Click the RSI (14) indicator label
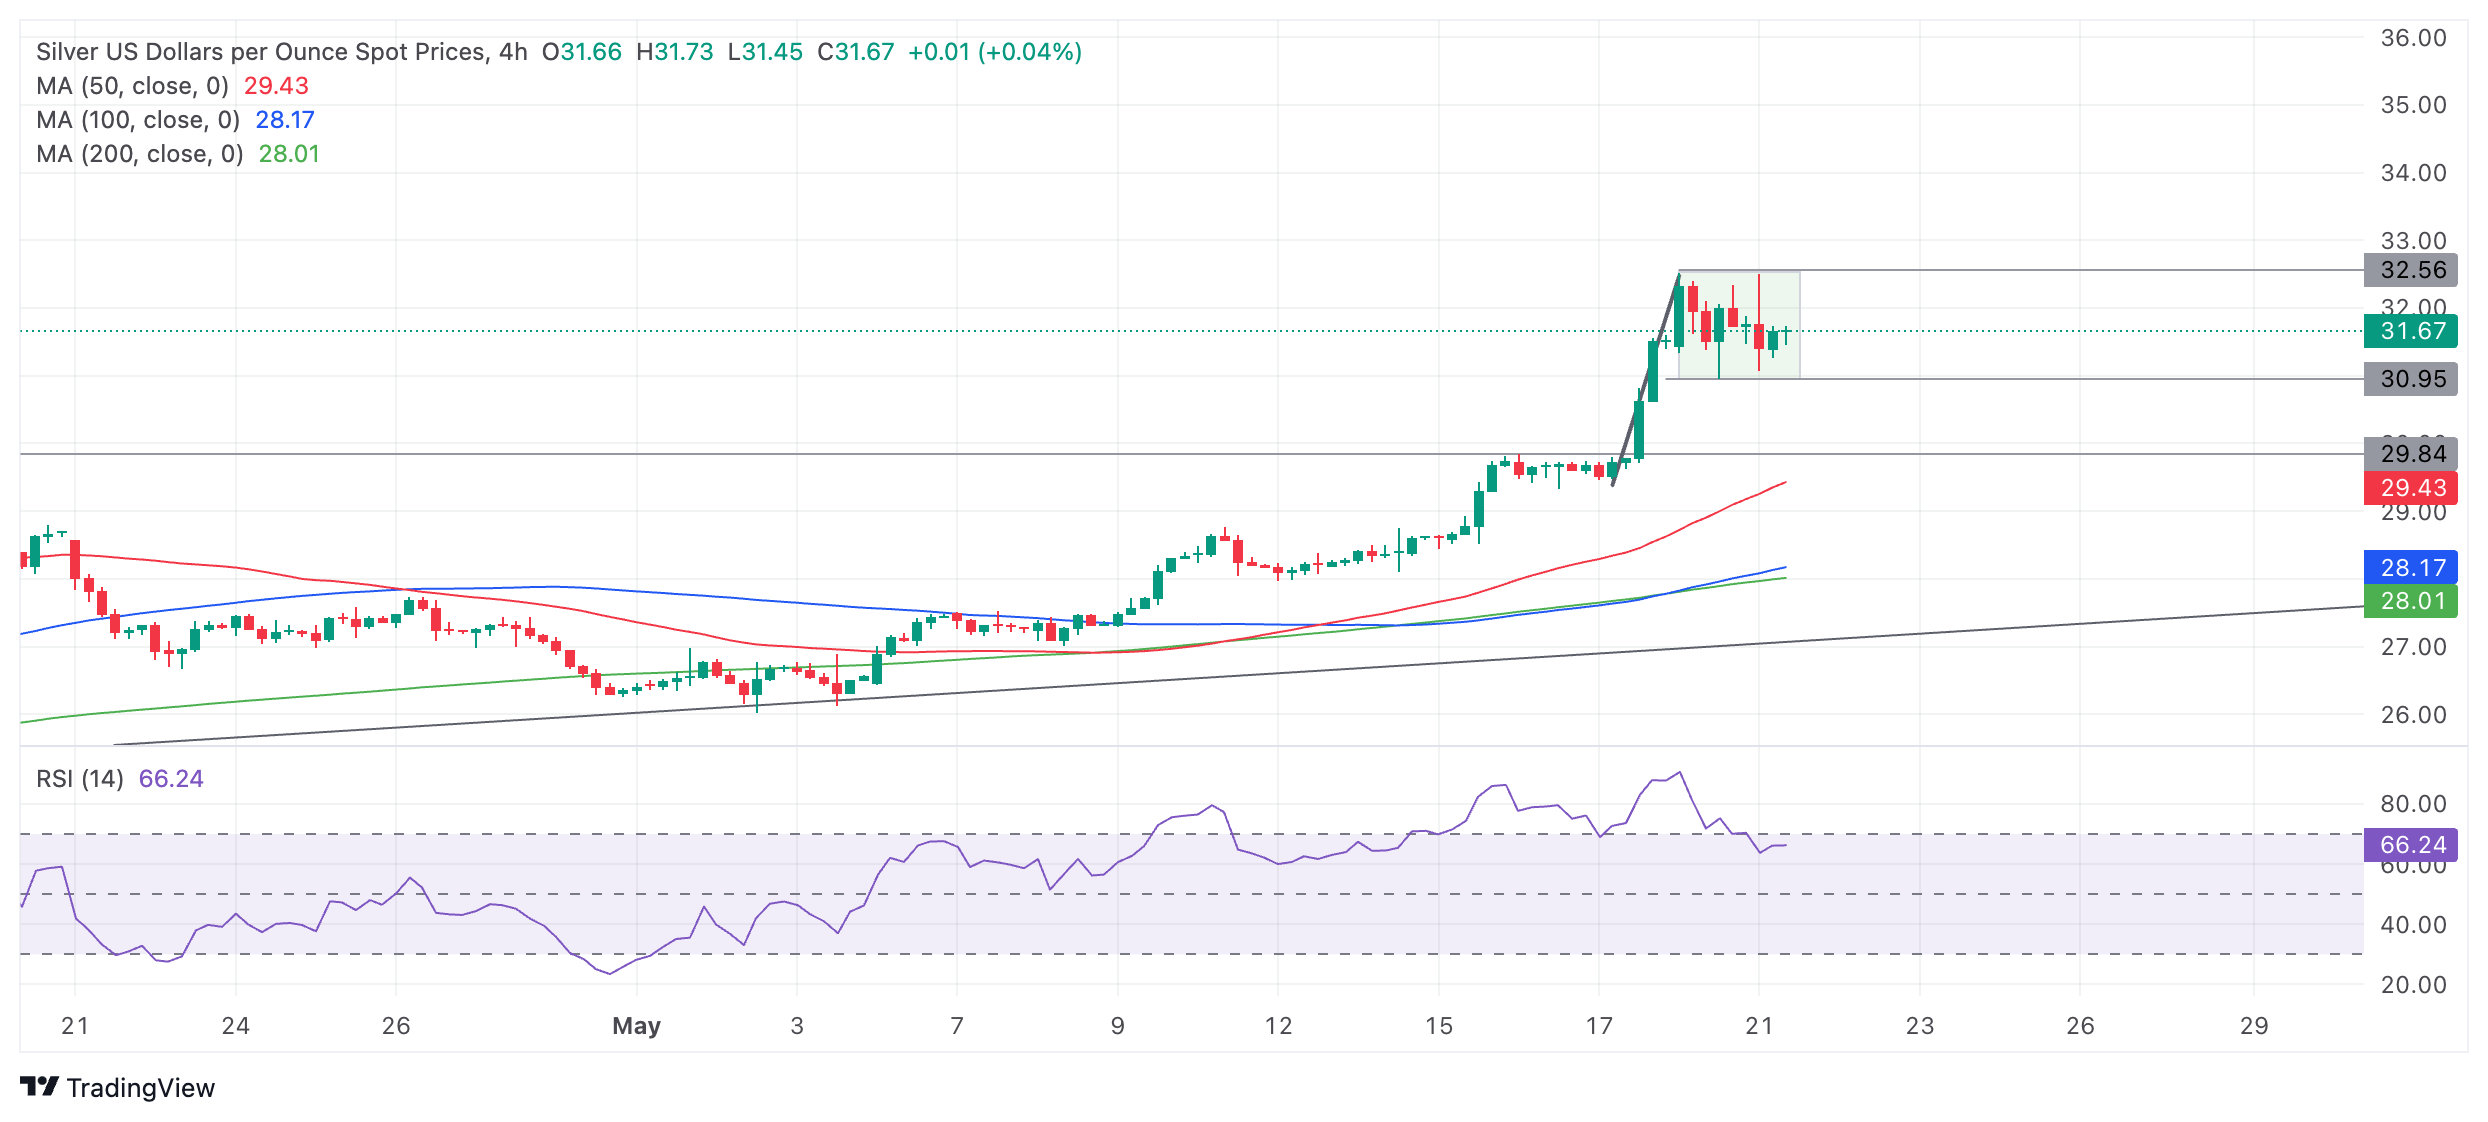 (x=80, y=779)
